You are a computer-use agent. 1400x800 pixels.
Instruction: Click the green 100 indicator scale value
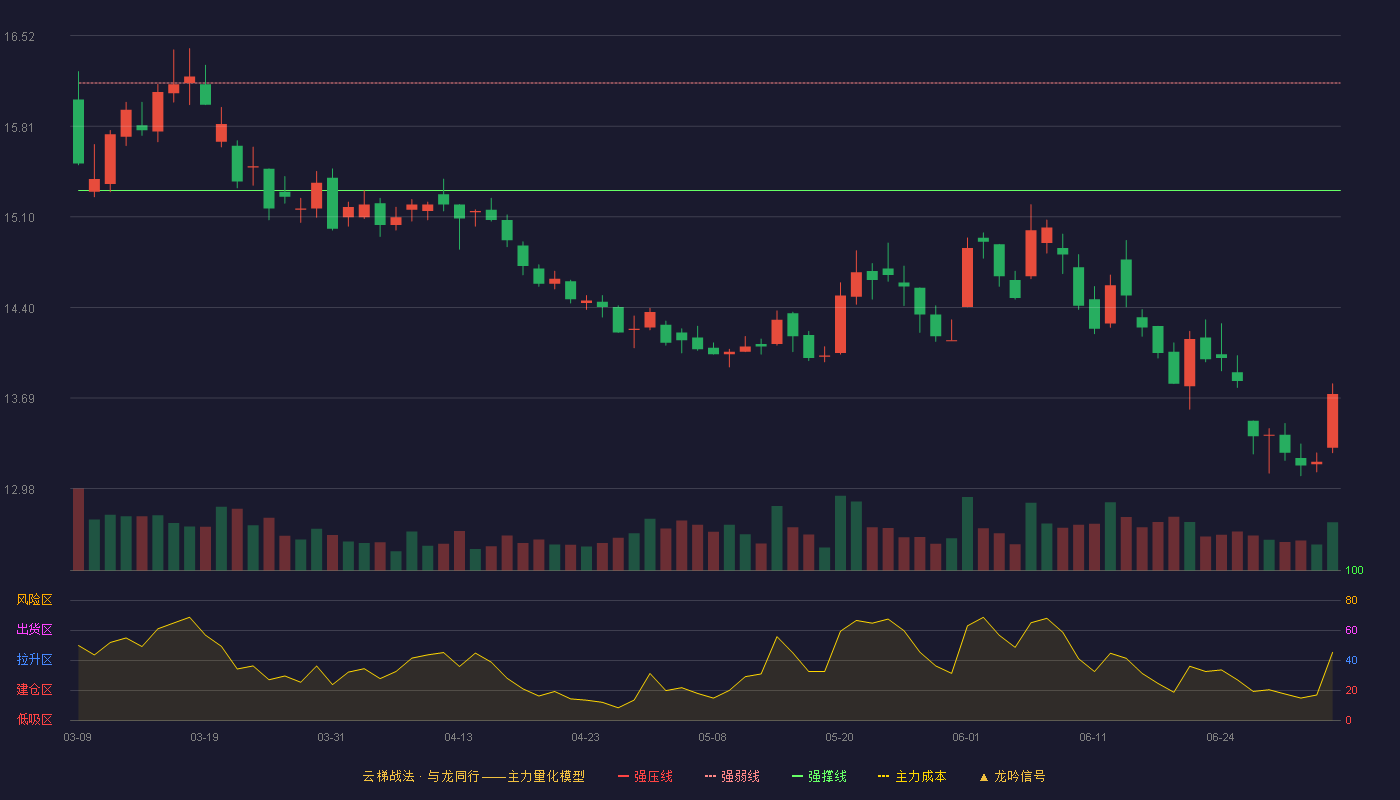pyautogui.click(x=1354, y=571)
